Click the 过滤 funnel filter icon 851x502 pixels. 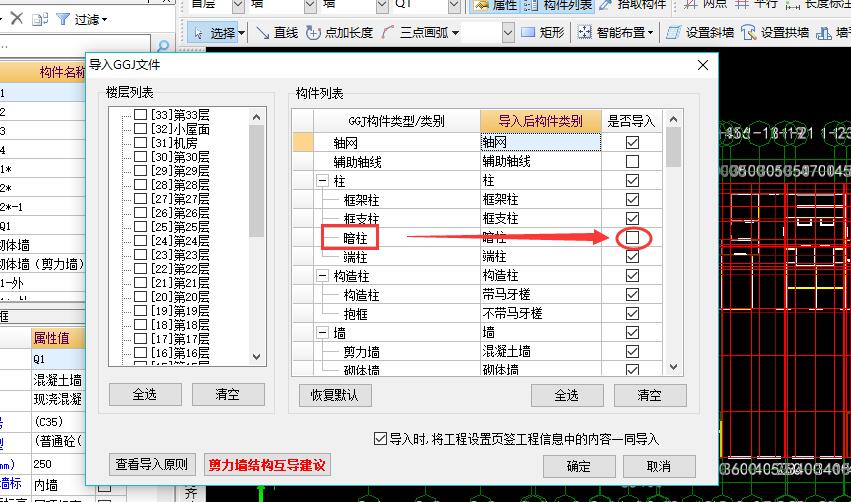(x=63, y=20)
